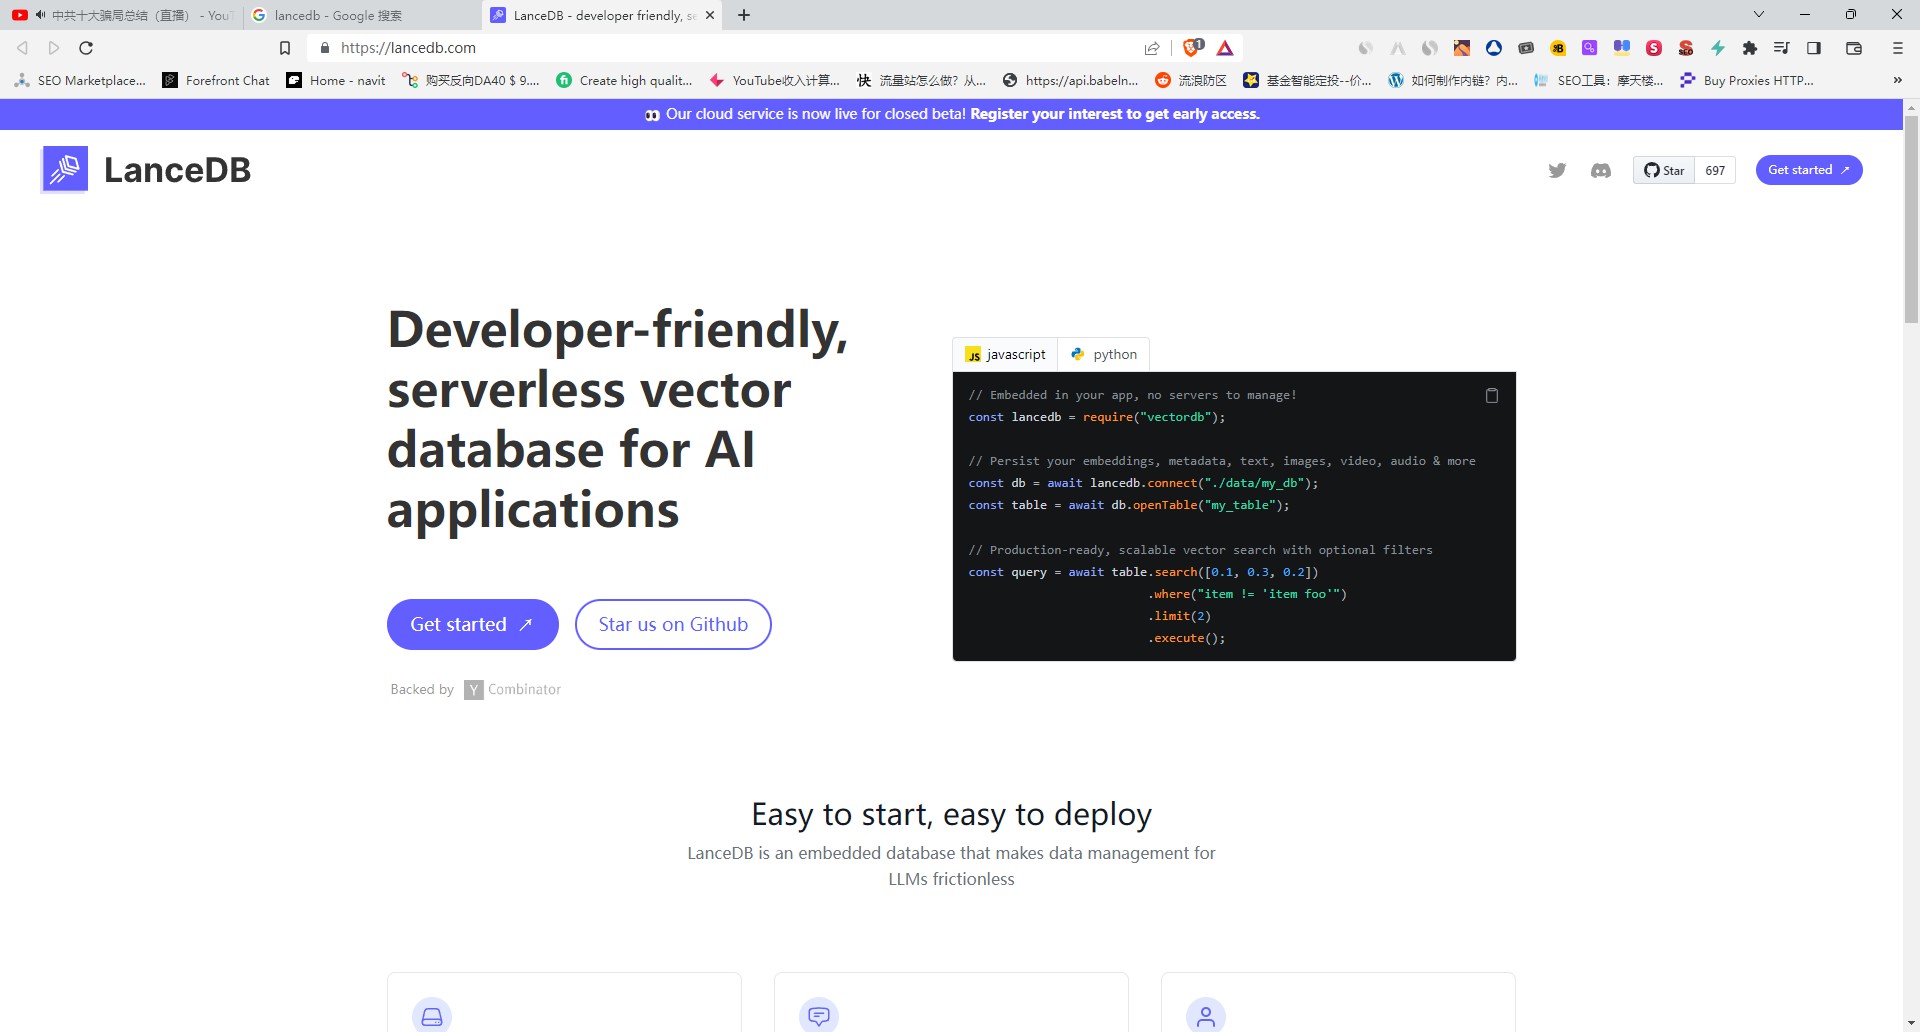Toggle the browser sidebar panel icon
1920x1032 pixels.
click(x=1814, y=48)
